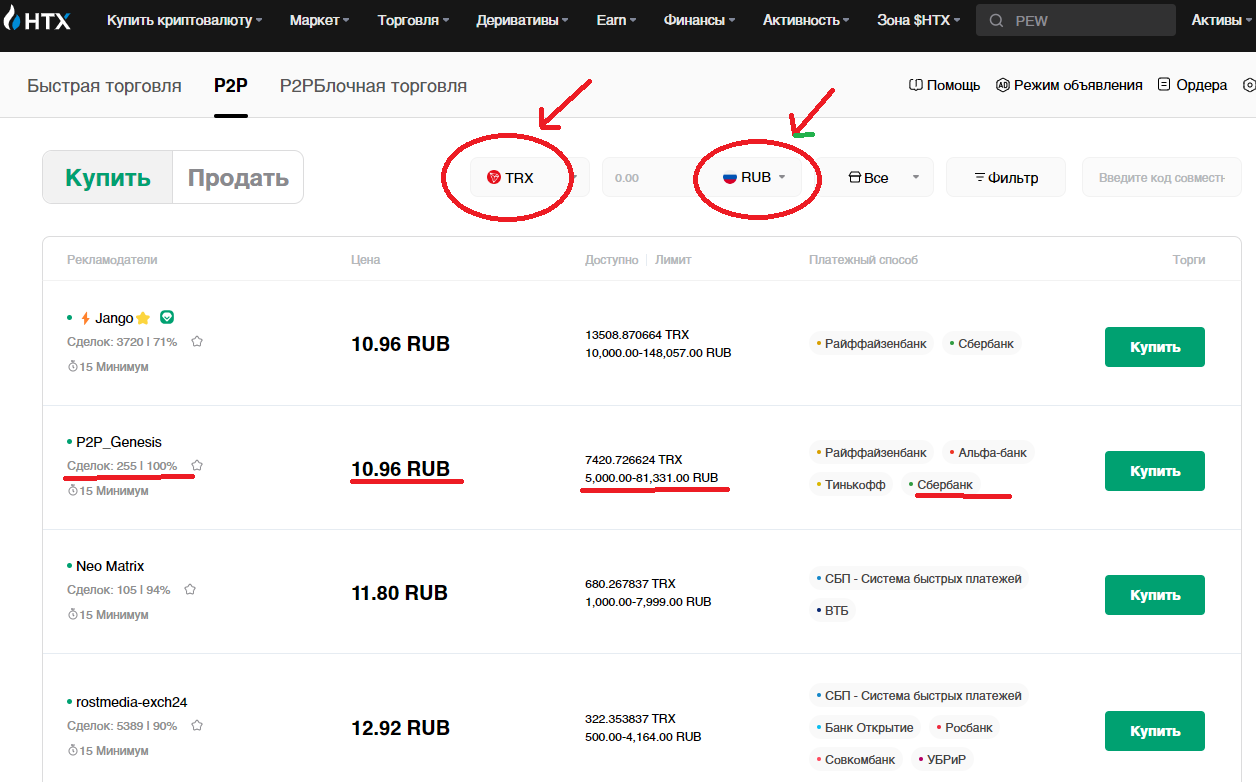Image resolution: width=1256 pixels, height=782 pixels.
Task: Click the search magnifier icon
Action: pyautogui.click(x=995, y=20)
